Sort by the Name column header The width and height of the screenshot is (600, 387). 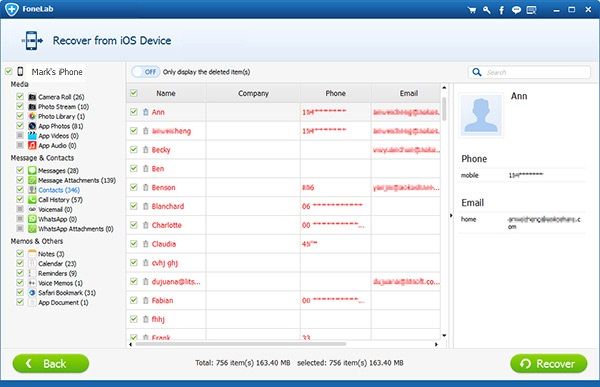(x=166, y=93)
